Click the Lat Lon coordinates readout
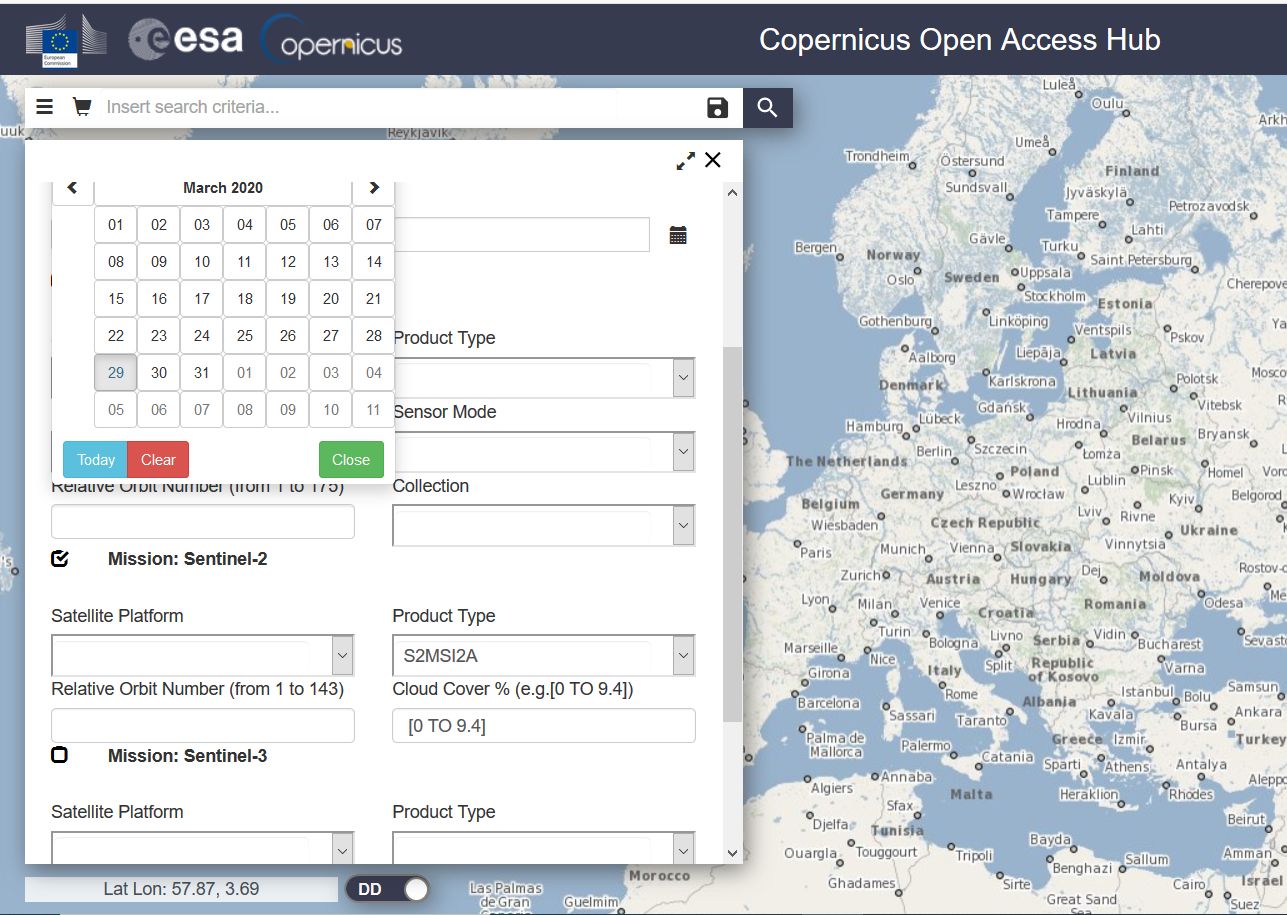Image resolution: width=1287 pixels, height=915 pixels. 181,889
